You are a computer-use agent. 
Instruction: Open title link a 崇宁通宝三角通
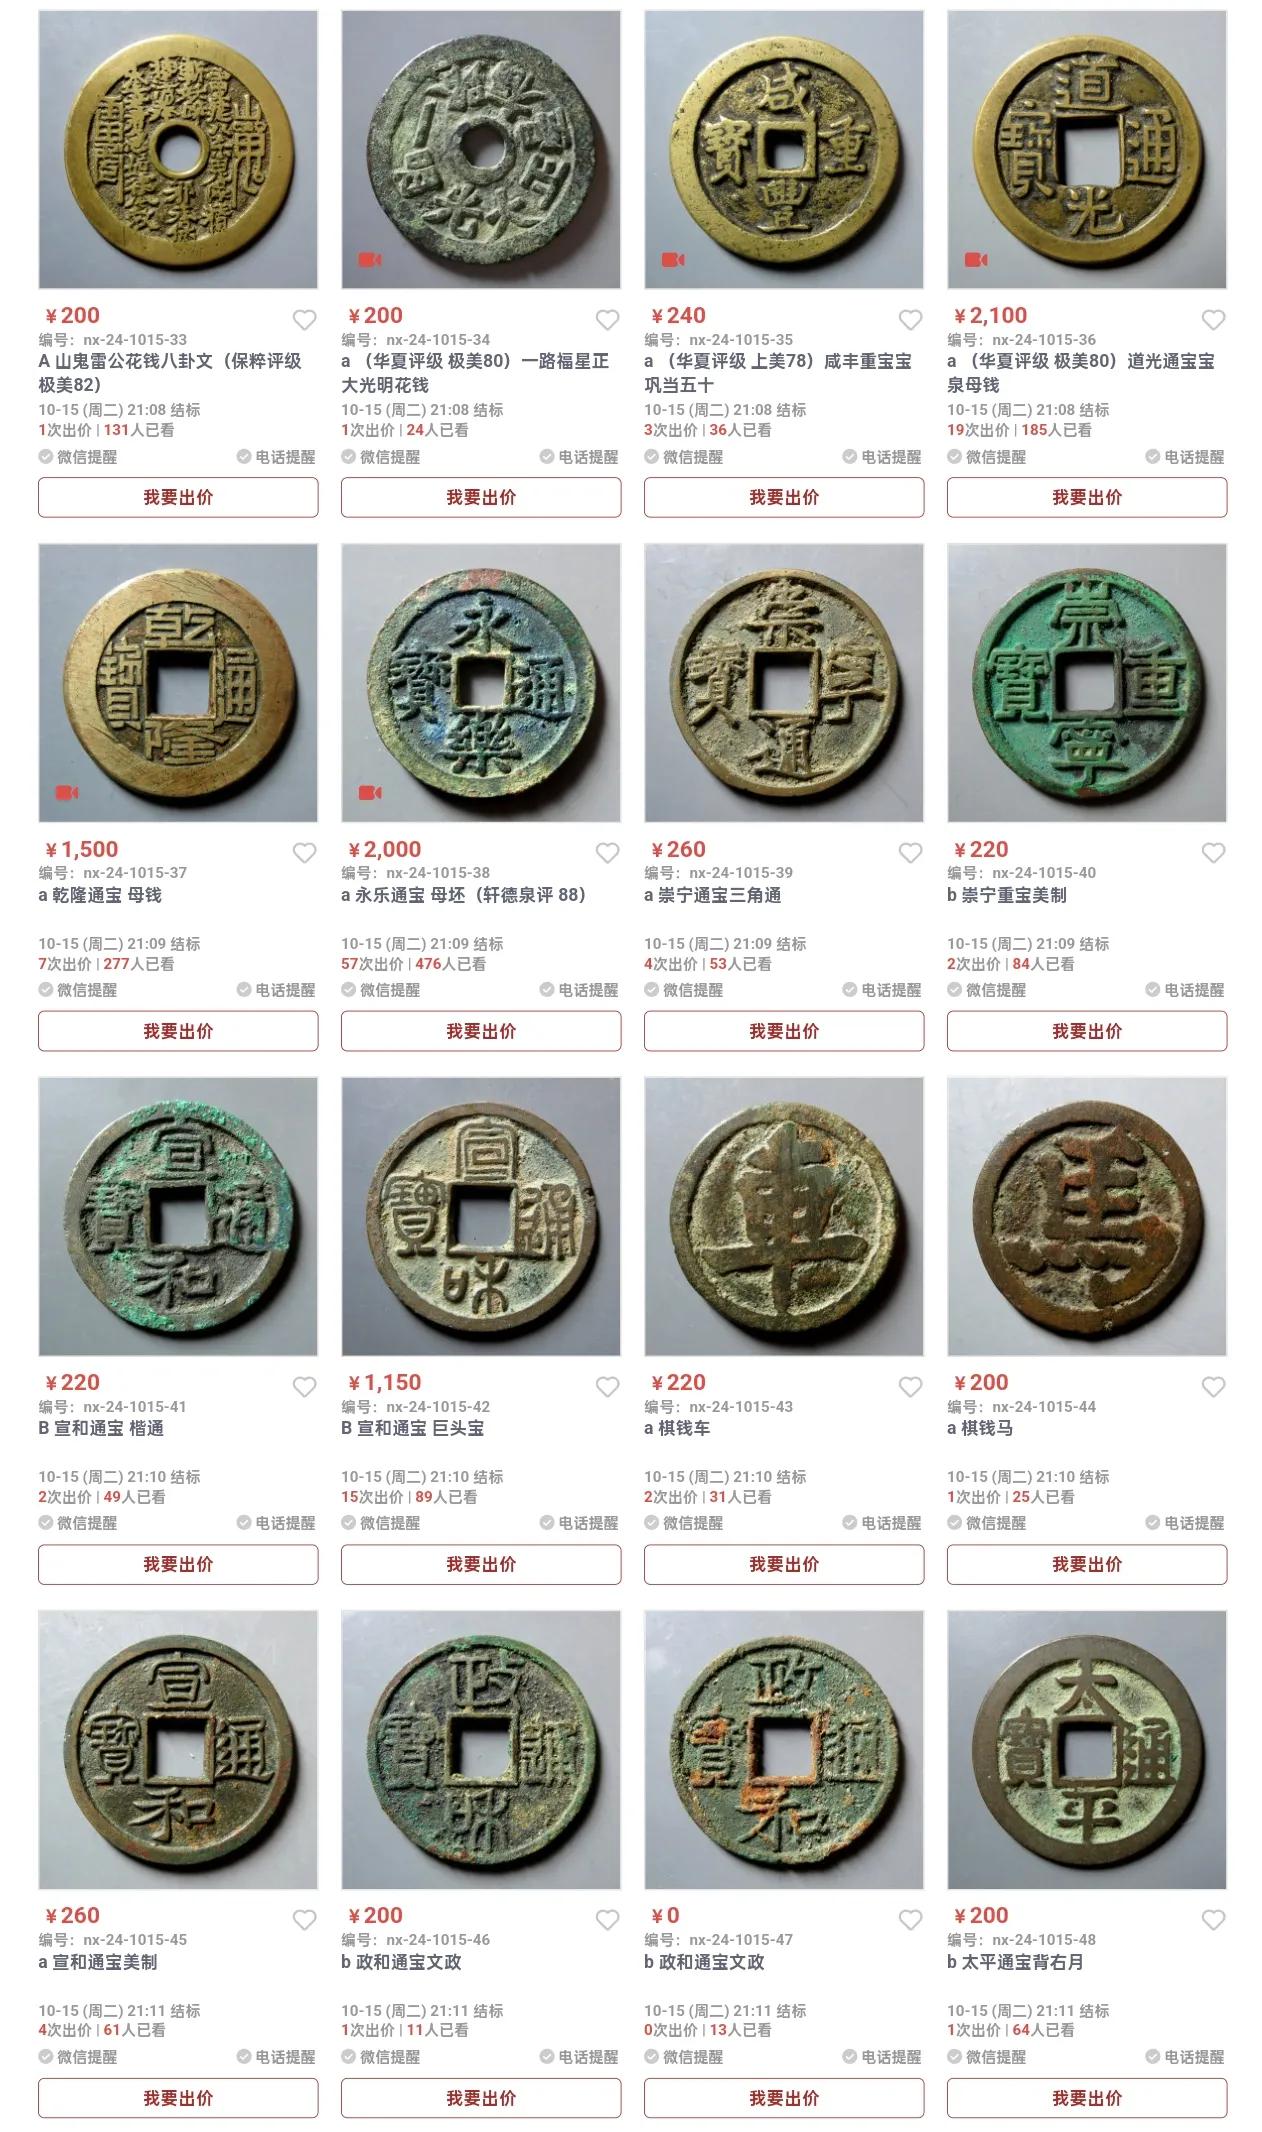(x=713, y=895)
